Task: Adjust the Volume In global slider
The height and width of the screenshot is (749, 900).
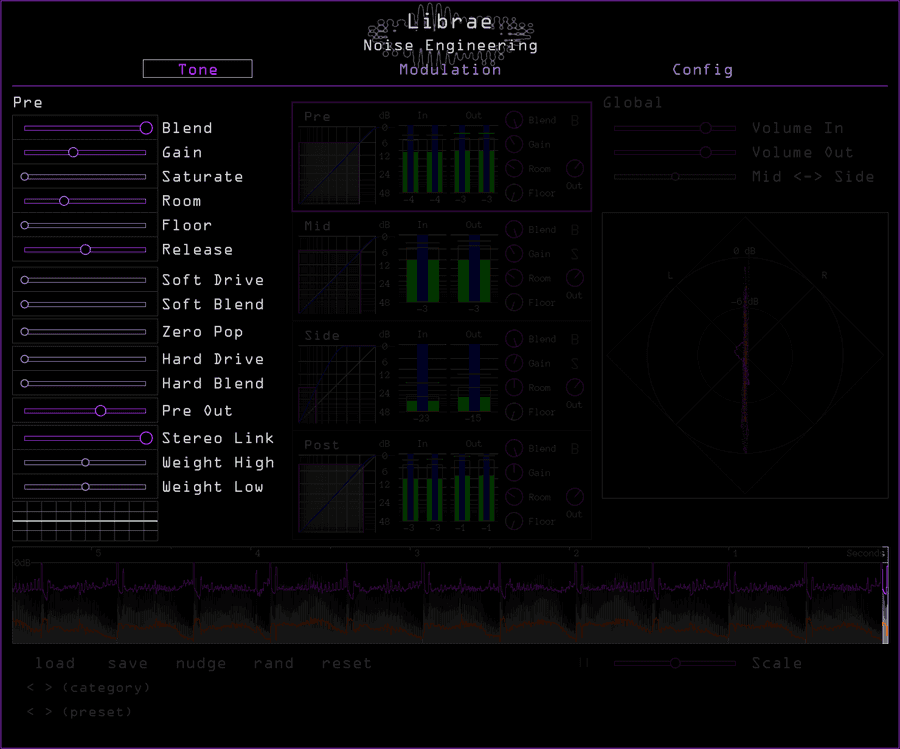Action: [x=674, y=128]
